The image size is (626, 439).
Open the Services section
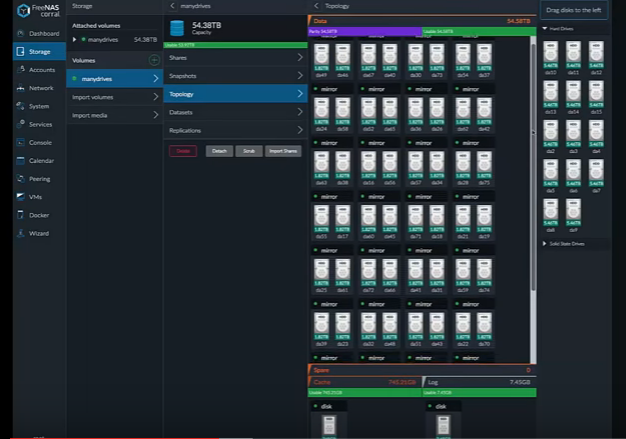pos(39,124)
